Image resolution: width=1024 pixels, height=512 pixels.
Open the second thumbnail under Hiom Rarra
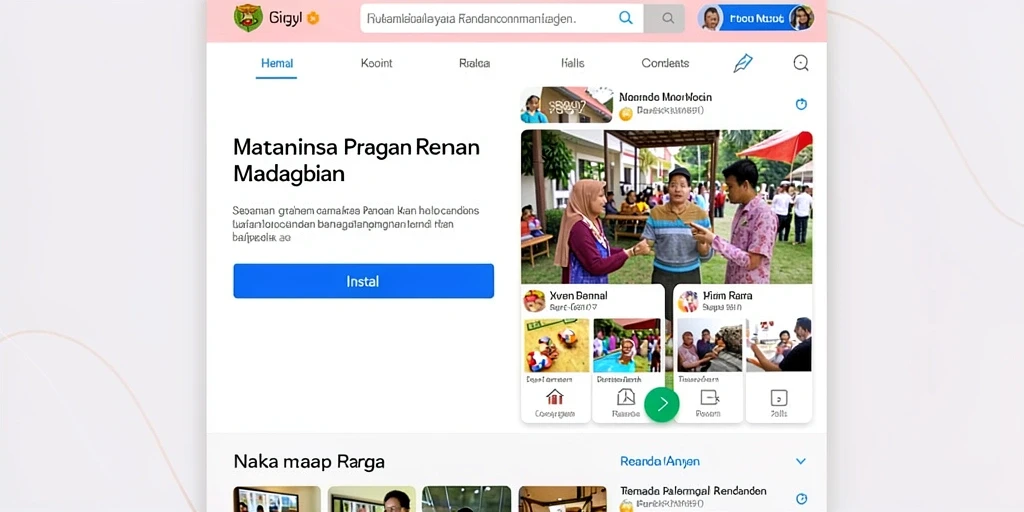pyautogui.click(x=779, y=345)
